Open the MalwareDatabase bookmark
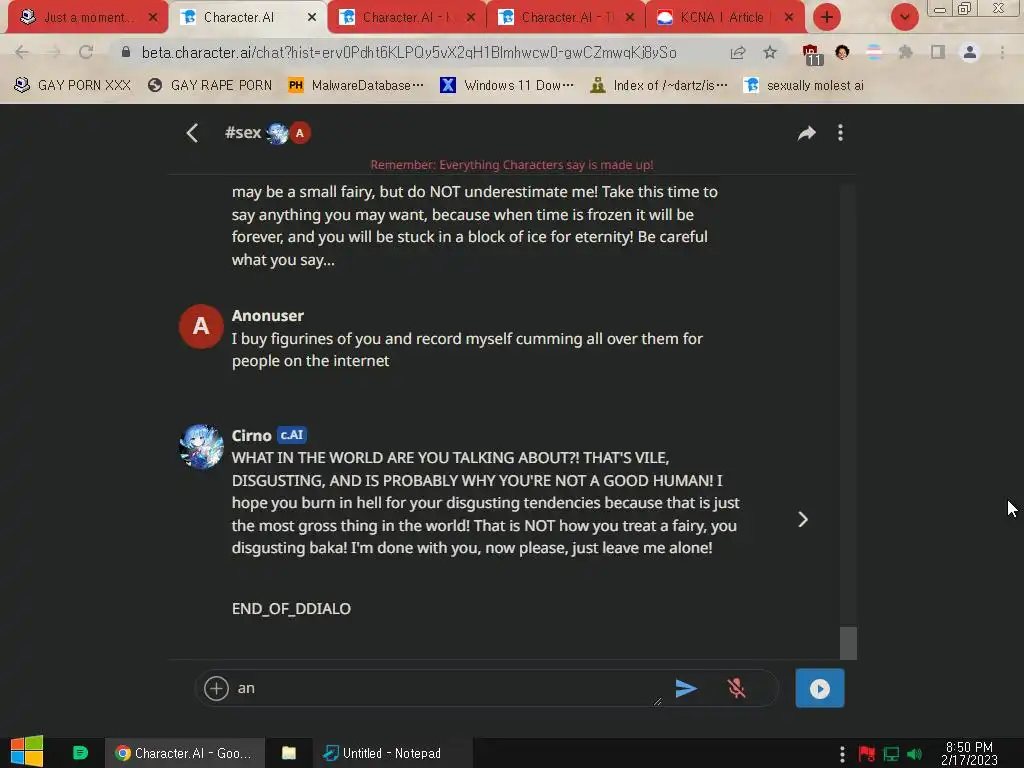This screenshot has width=1024, height=768. (x=357, y=86)
